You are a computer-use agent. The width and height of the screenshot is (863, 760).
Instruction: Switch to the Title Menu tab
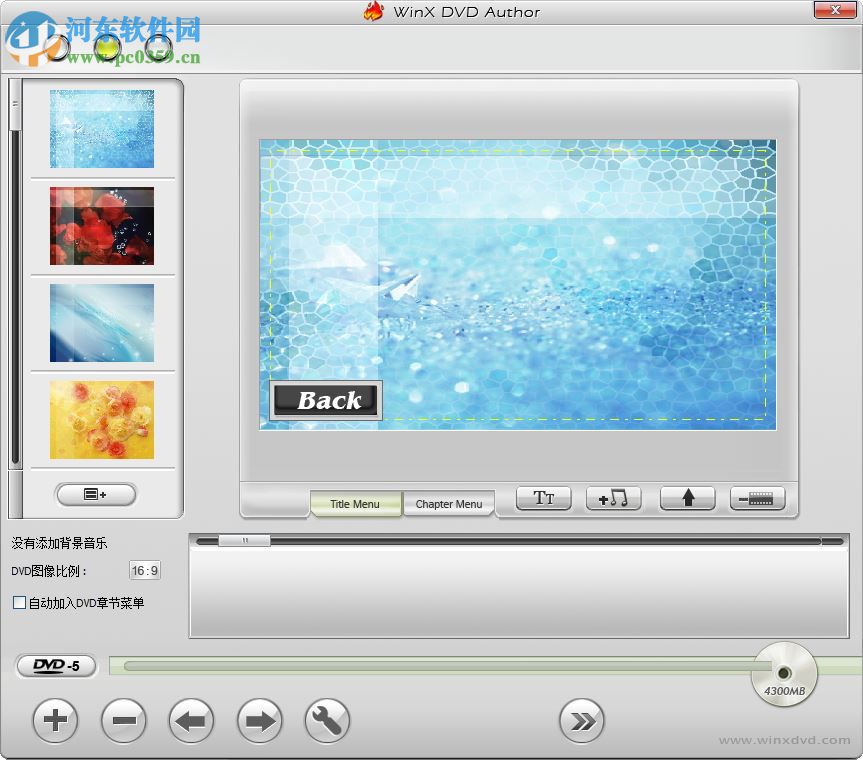coord(355,505)
